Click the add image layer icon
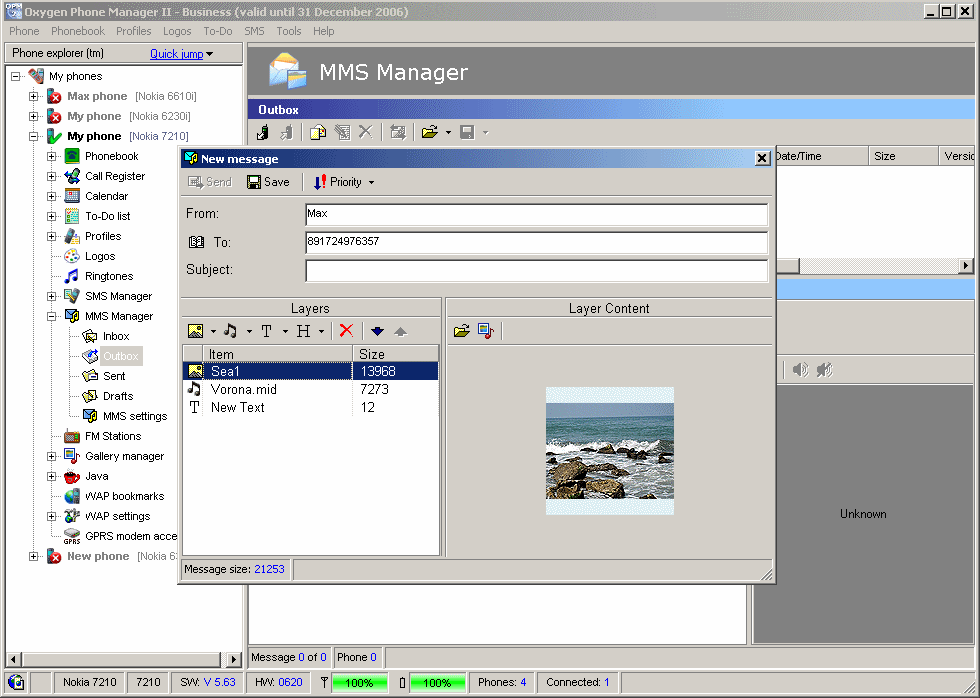The image size is (980, 698). (196, 331)
